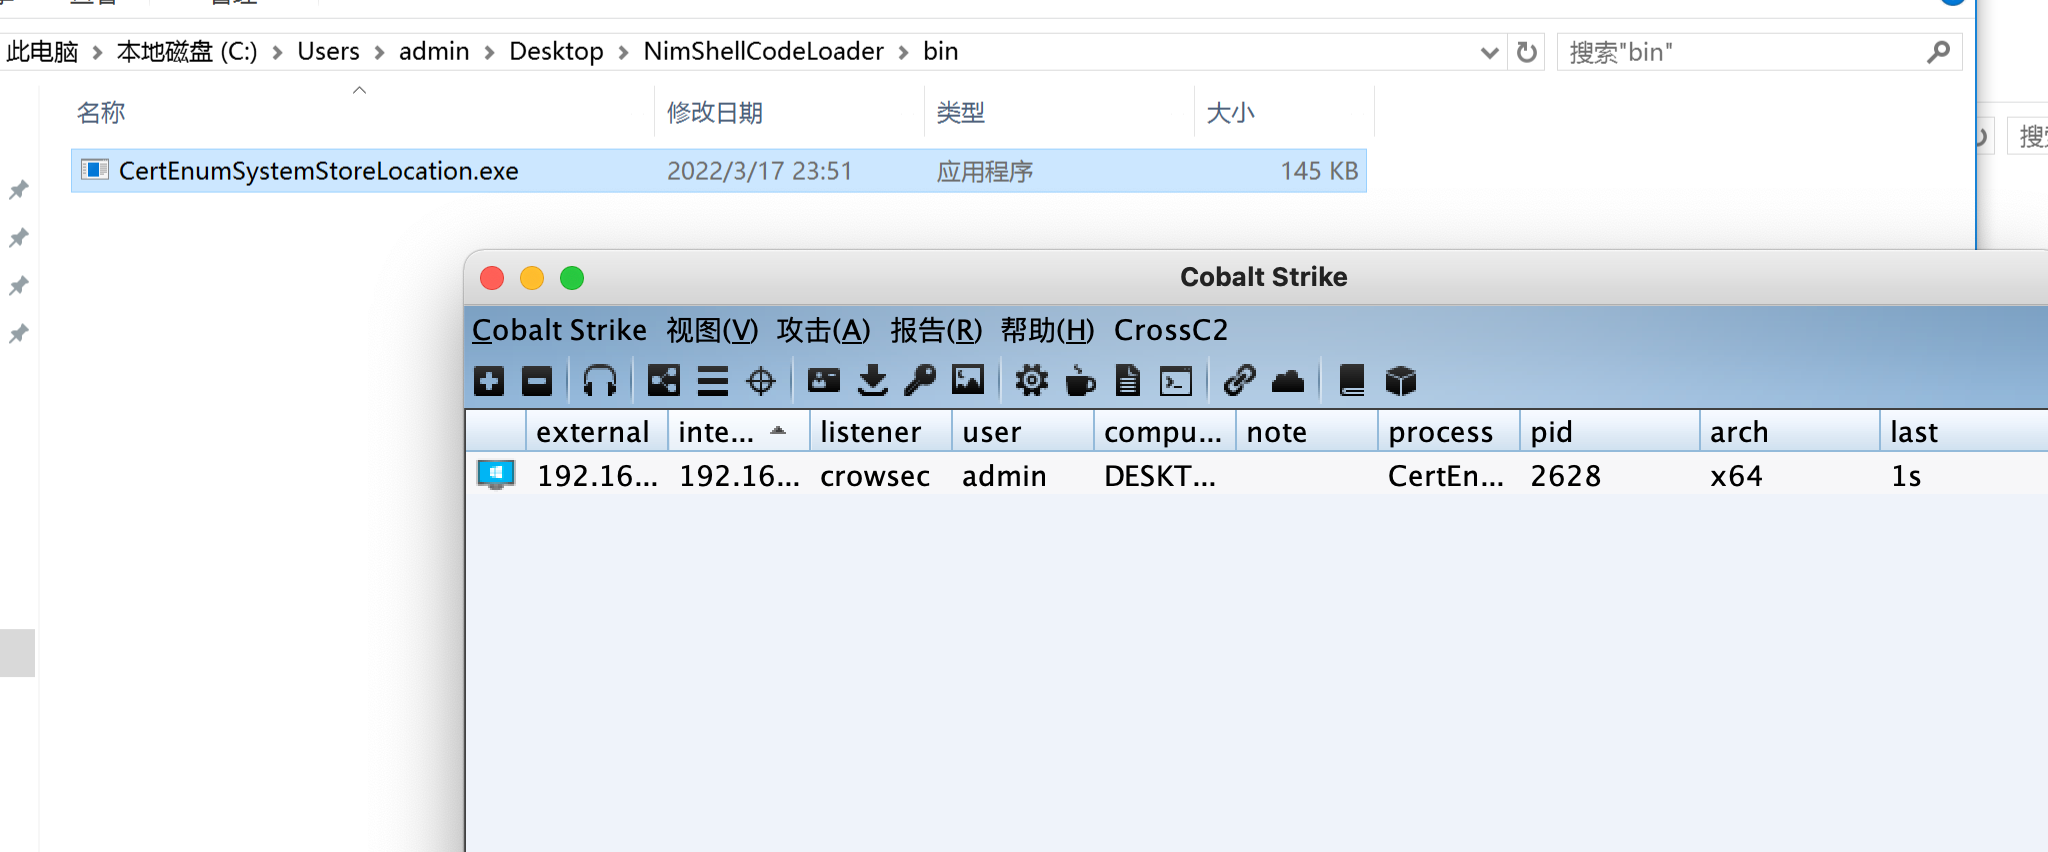Click the chain link Host File icon

point(1239,381)
